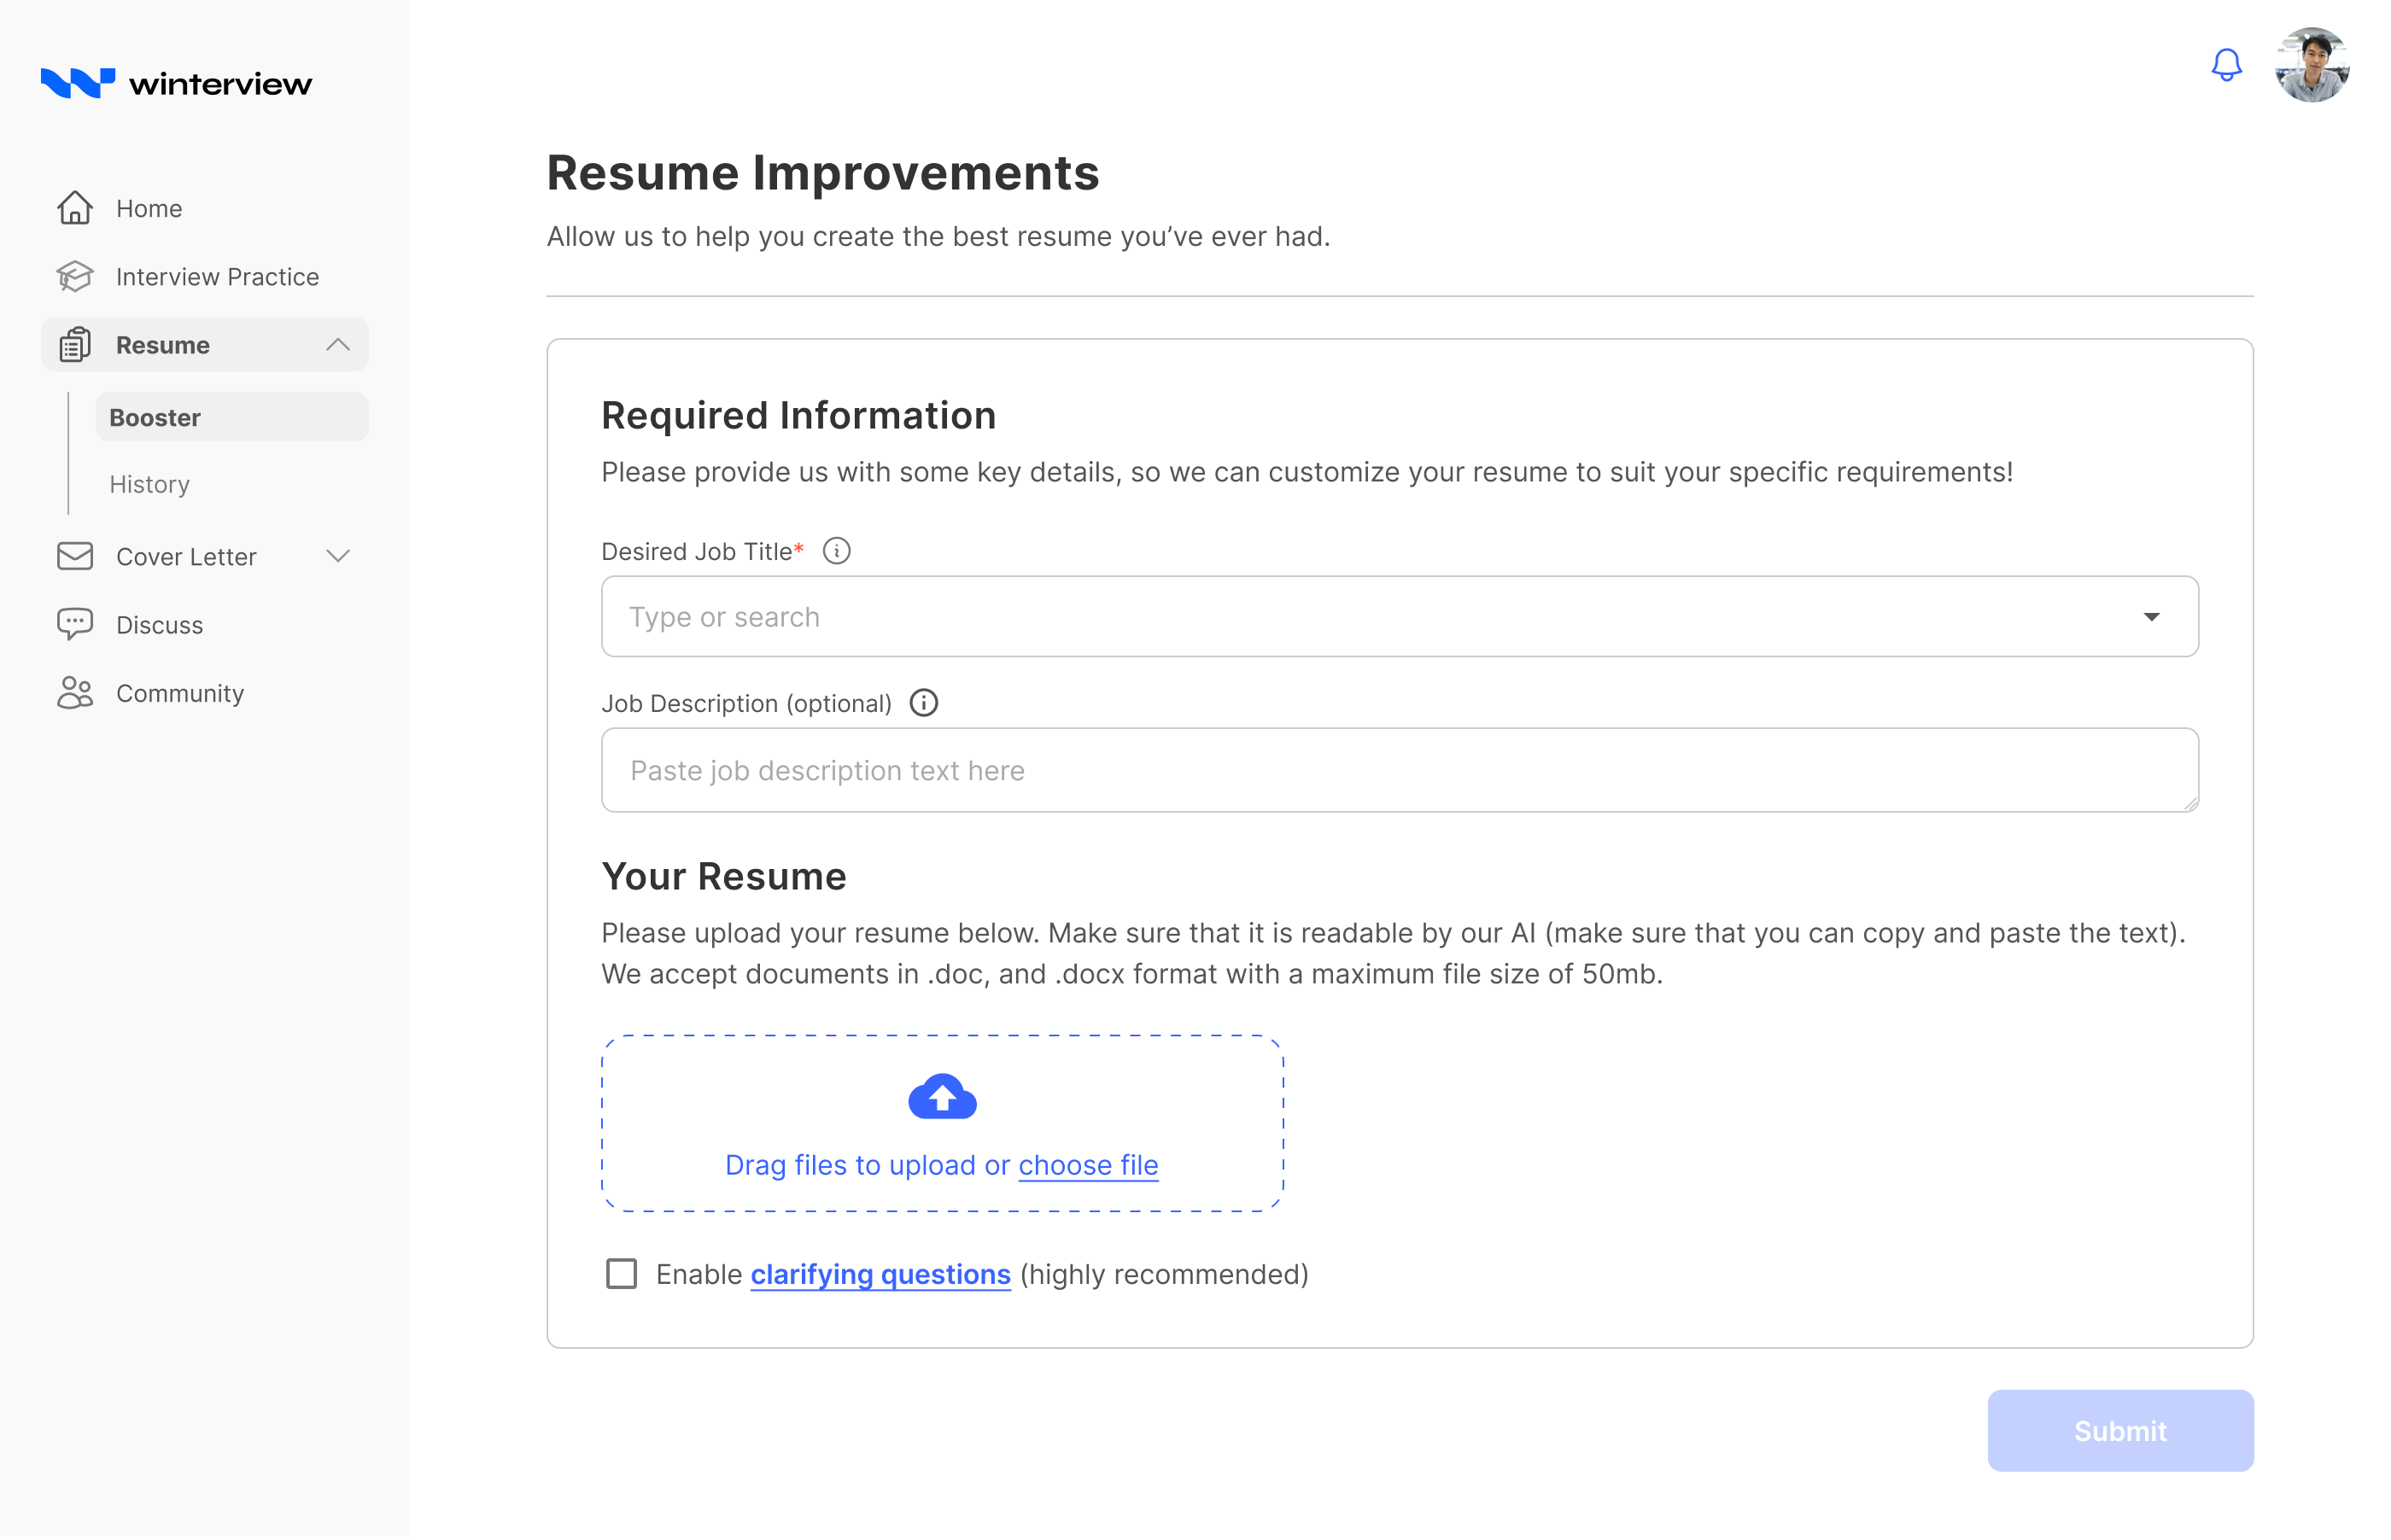Select the Booster submenu item
Viewport: 2391px width, 1540px height.
tap(155, 417)
